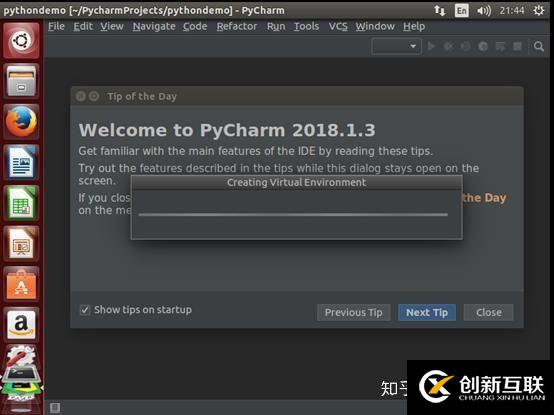
Task: Open the system gear session menu
Action: point(538,11)
